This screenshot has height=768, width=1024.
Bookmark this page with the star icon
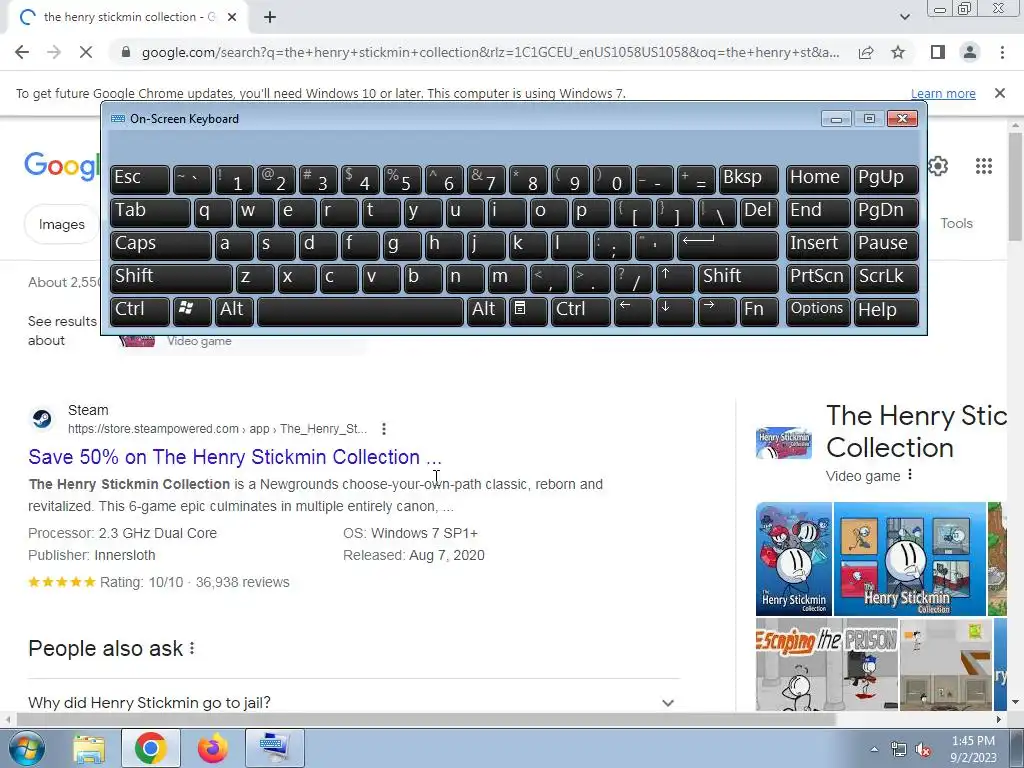pos(898,52)
